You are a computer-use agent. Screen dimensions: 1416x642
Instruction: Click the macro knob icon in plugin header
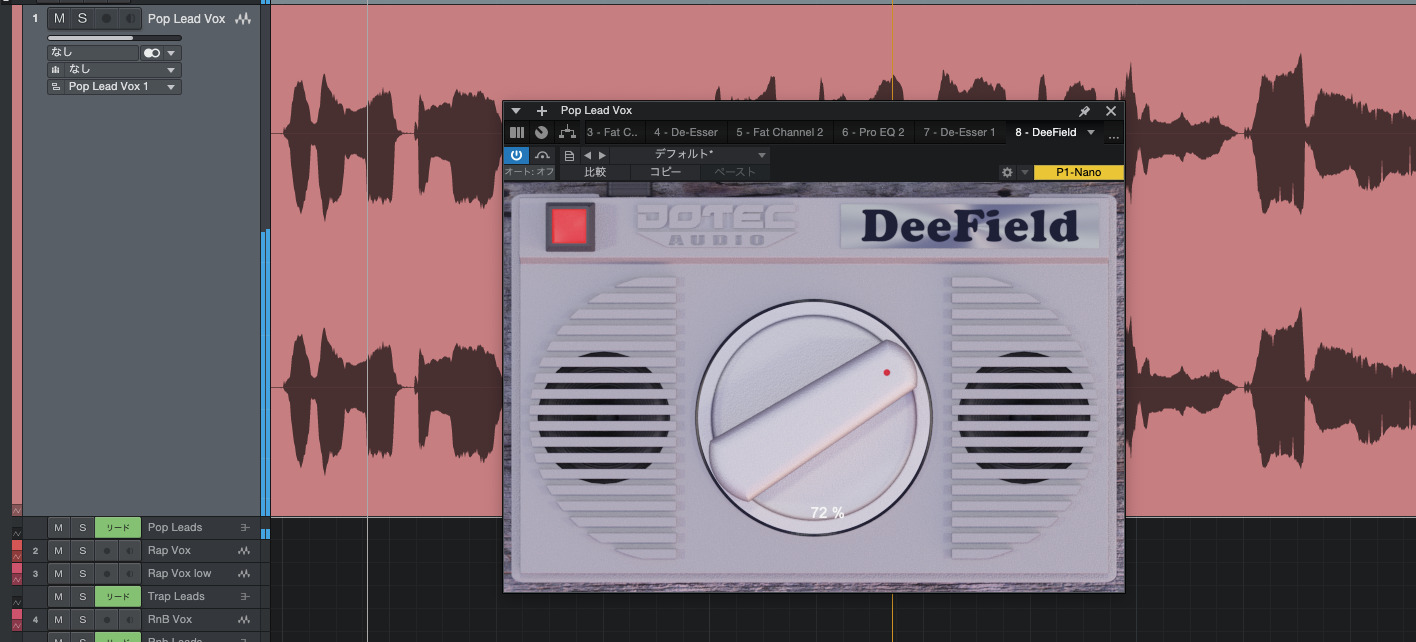pyautogui.click(x=541, y=132)
